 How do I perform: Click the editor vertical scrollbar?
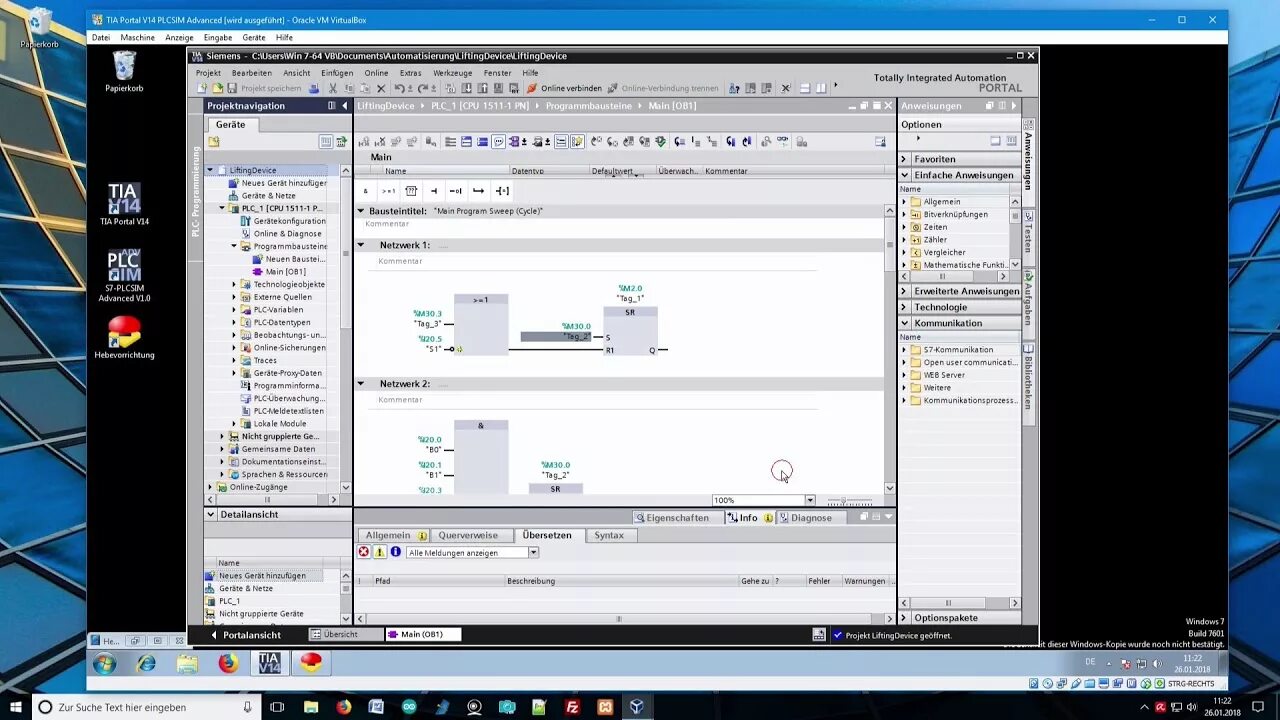click(x=890, y=349)
